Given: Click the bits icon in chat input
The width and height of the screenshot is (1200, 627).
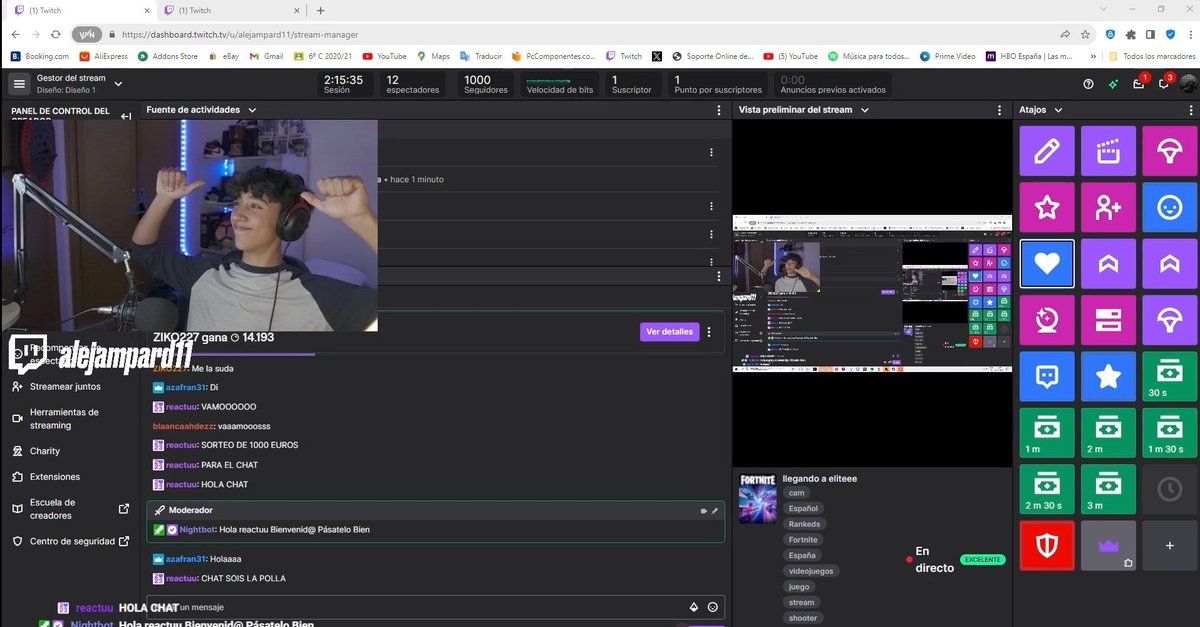Looking at the screenshot, I should [x=694, y=607].
